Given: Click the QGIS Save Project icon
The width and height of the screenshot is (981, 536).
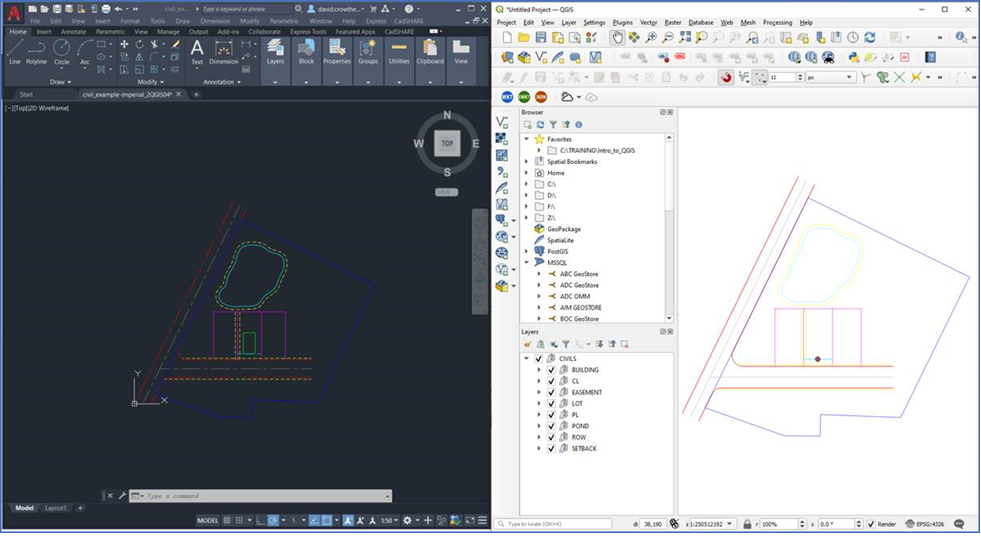Looking at the screenshot, I should (x=541, y=38).
